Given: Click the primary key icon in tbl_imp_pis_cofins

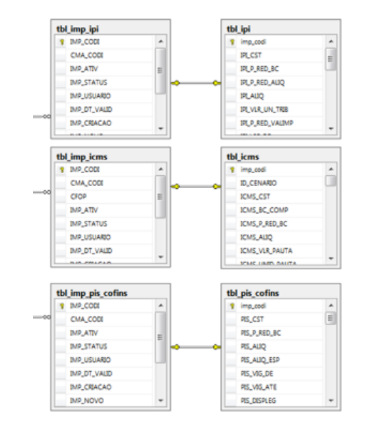Looking at the screenshot, I should pyautogui.click(x=61, y=306).
